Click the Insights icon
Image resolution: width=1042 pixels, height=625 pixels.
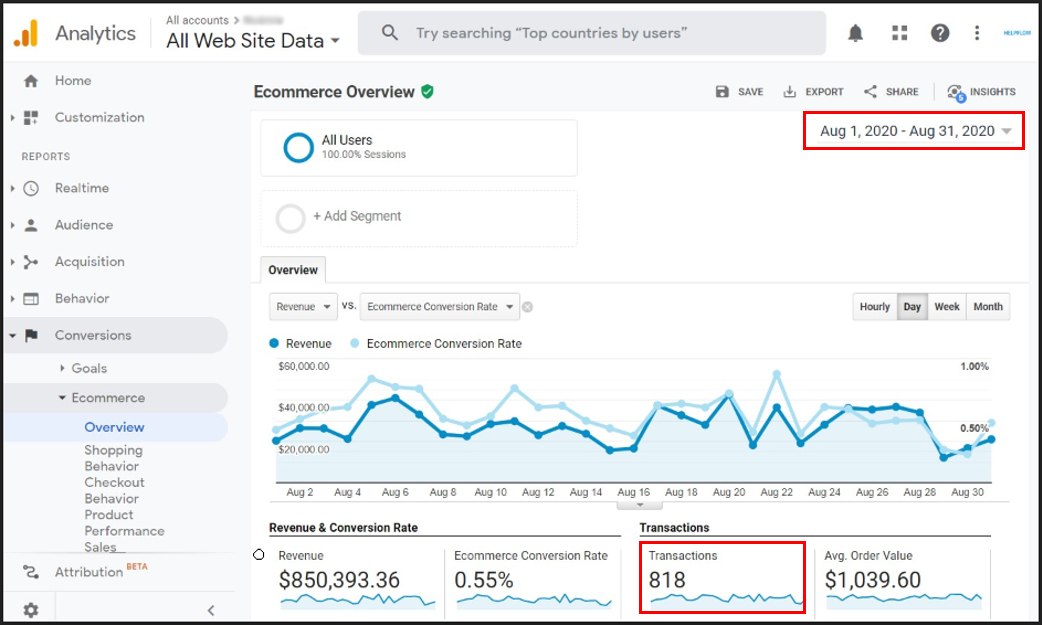coord(956,92)
